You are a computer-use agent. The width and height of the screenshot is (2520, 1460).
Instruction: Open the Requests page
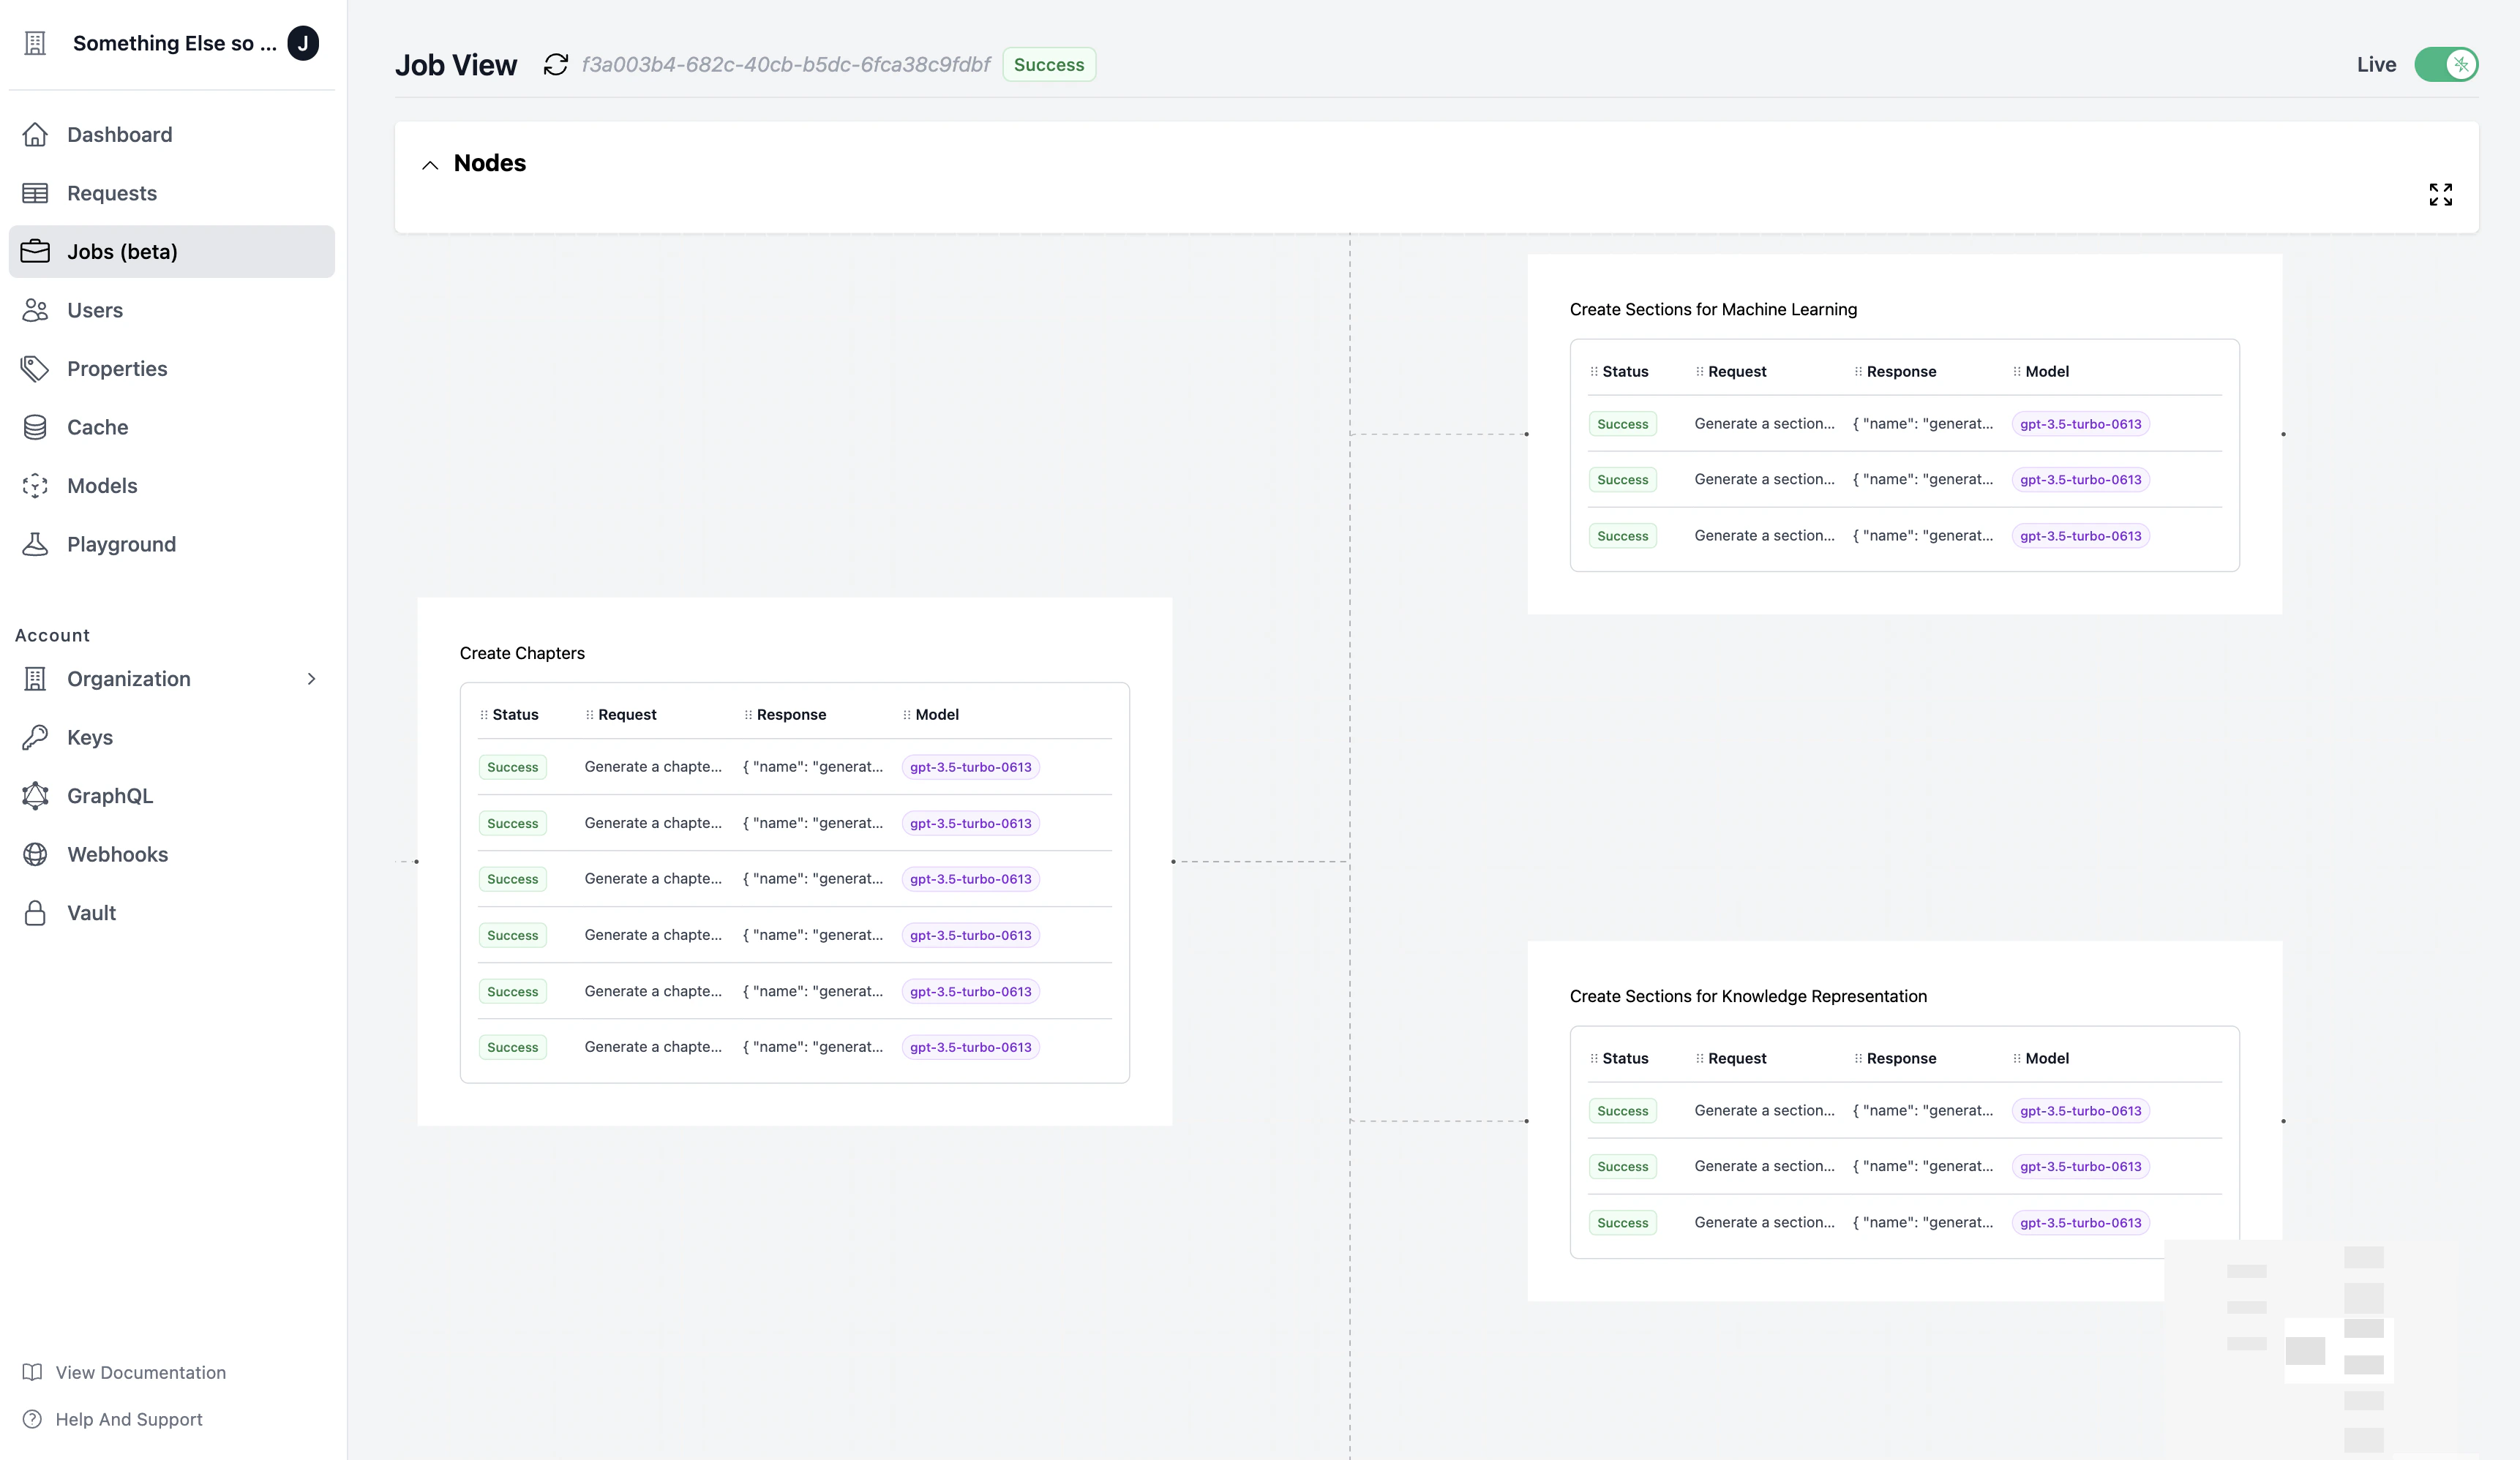point(112,193)
